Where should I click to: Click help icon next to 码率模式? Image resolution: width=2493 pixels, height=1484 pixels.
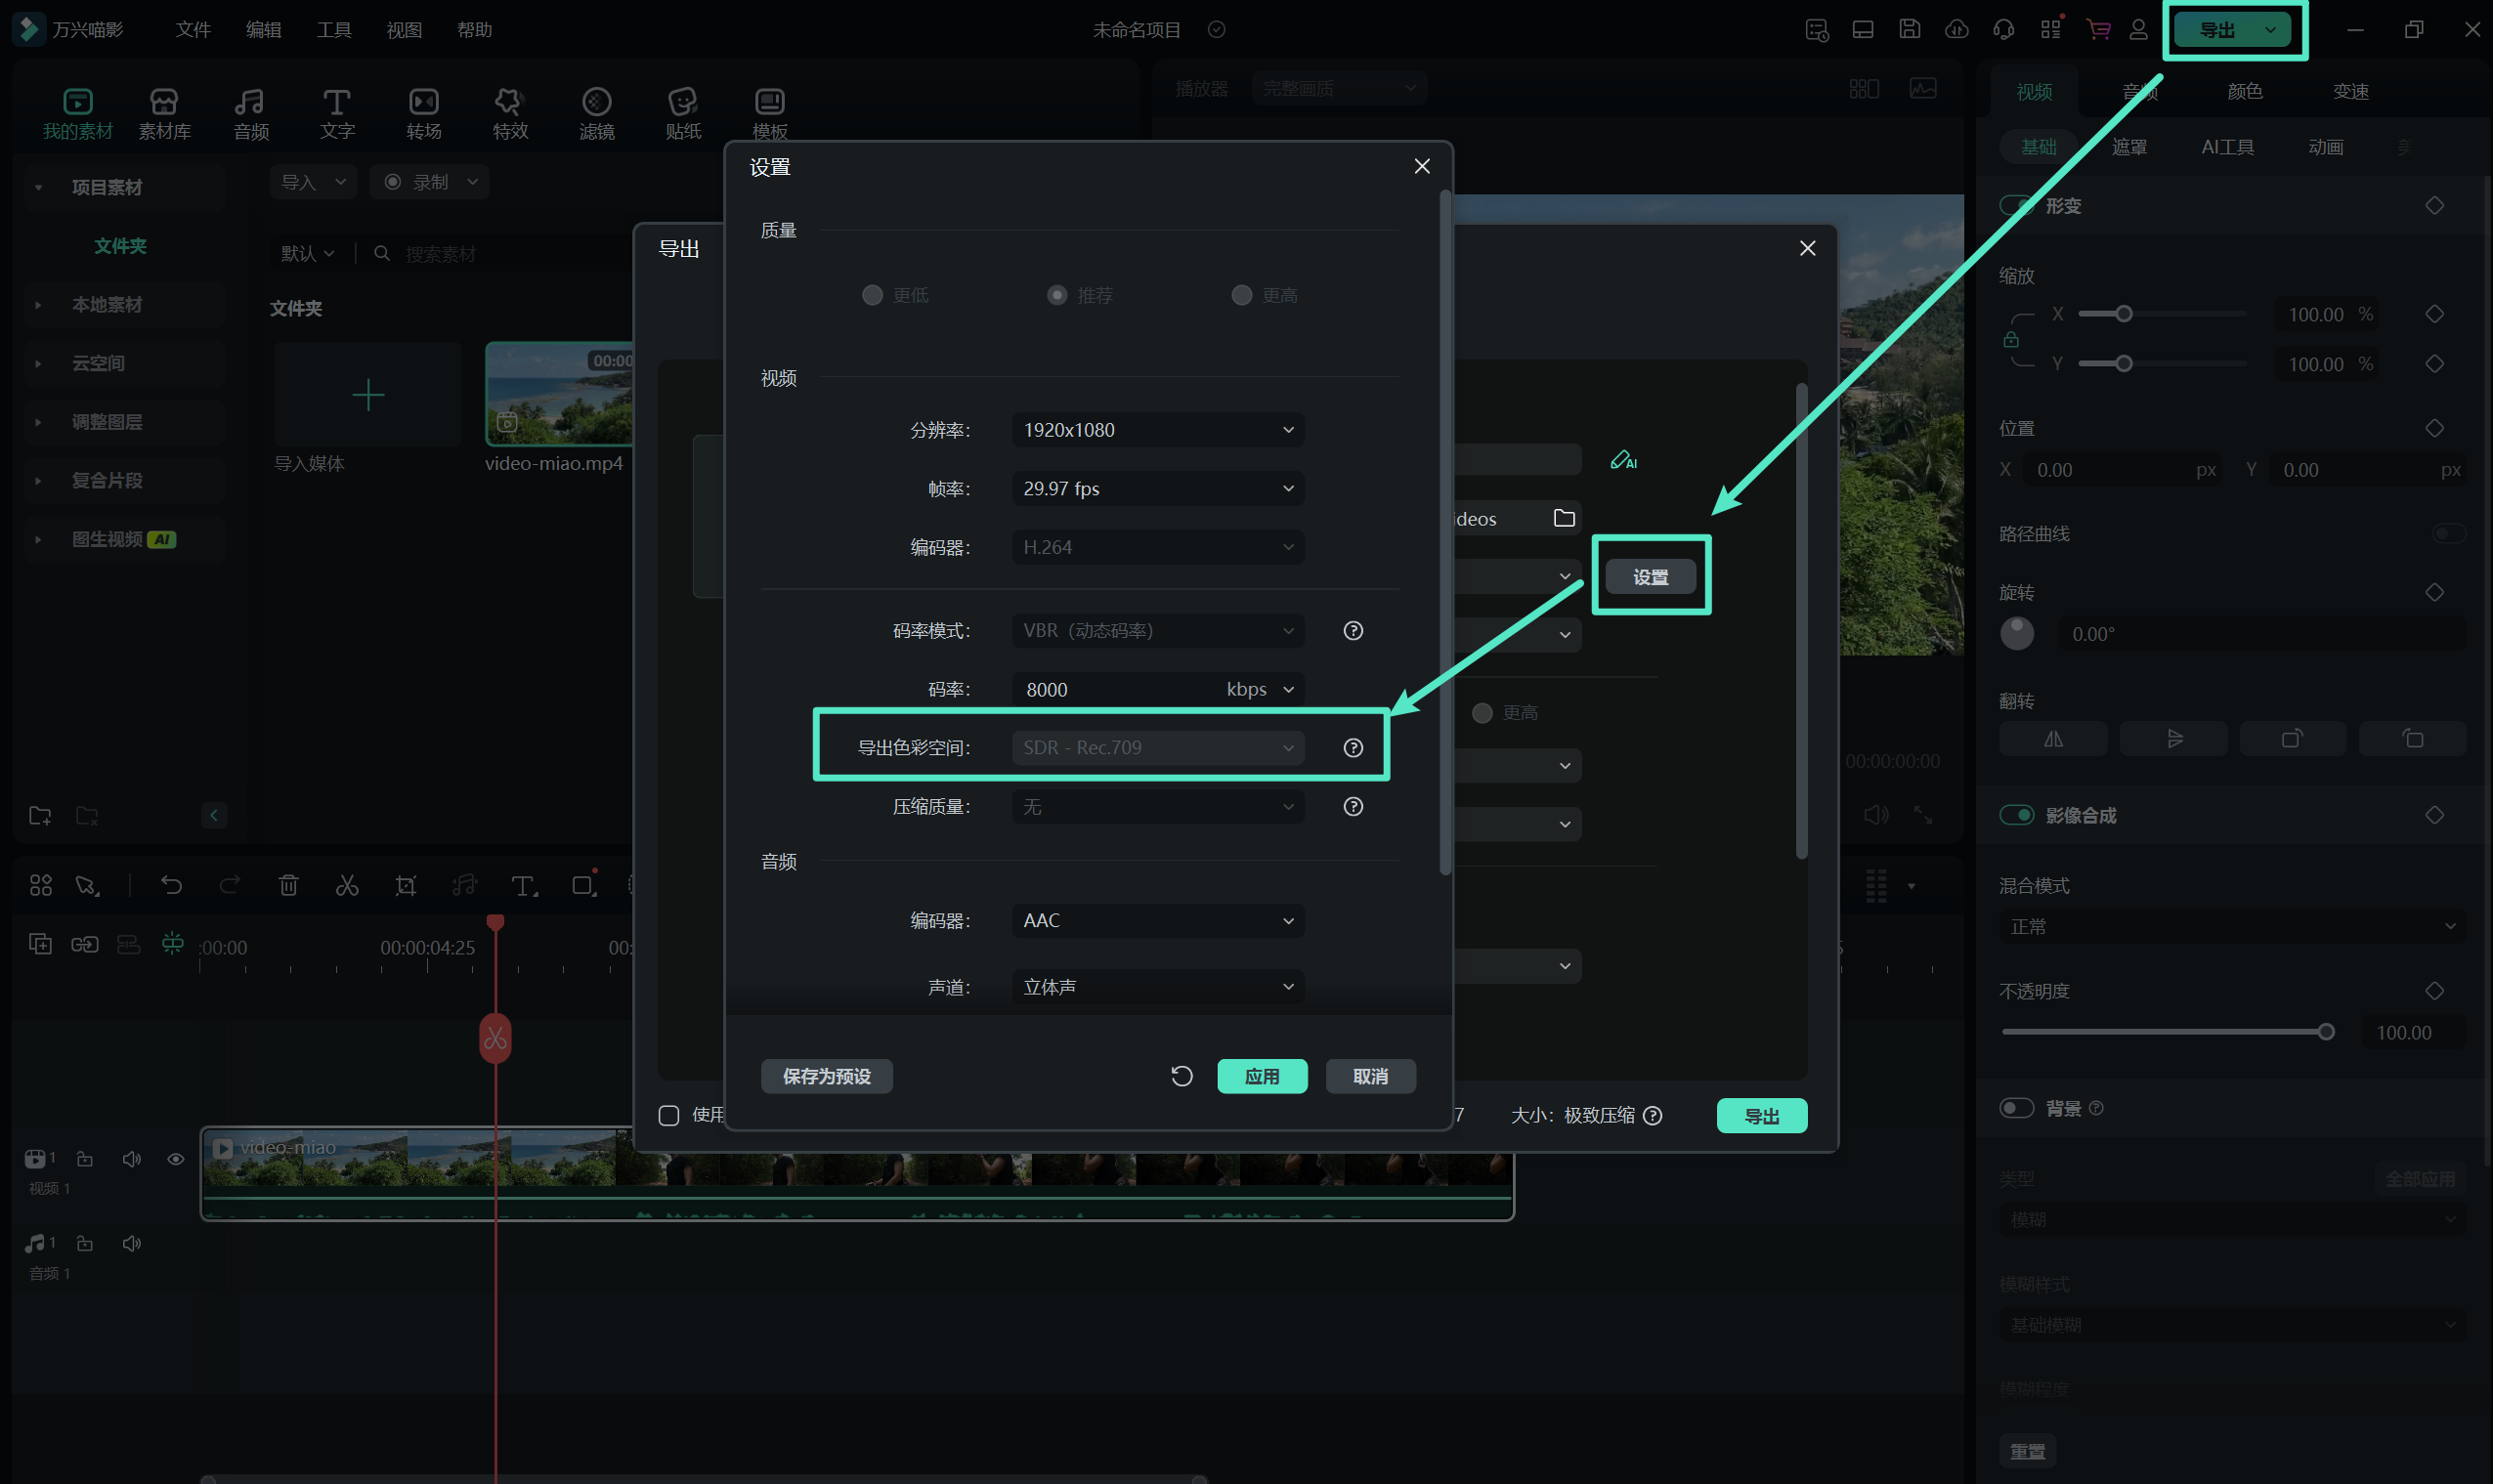(x=1352, y=631)
